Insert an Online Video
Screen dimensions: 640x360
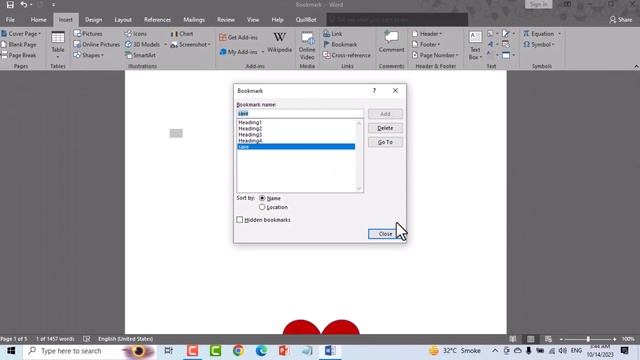point(307,46)
